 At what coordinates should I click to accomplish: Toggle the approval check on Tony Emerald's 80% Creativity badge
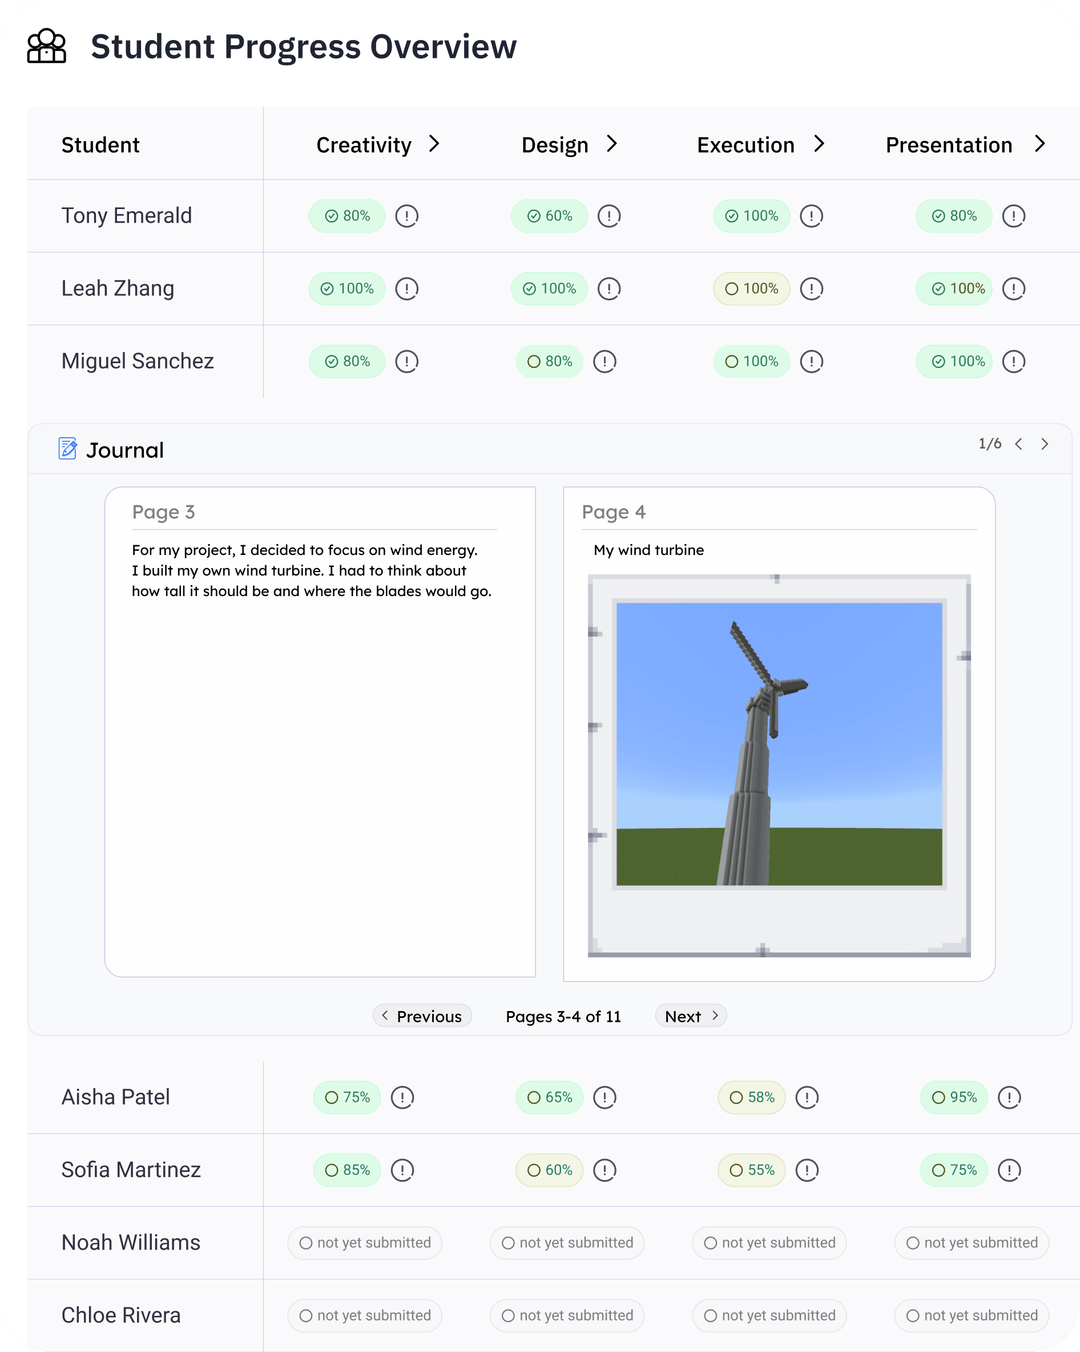coord(330,216)
